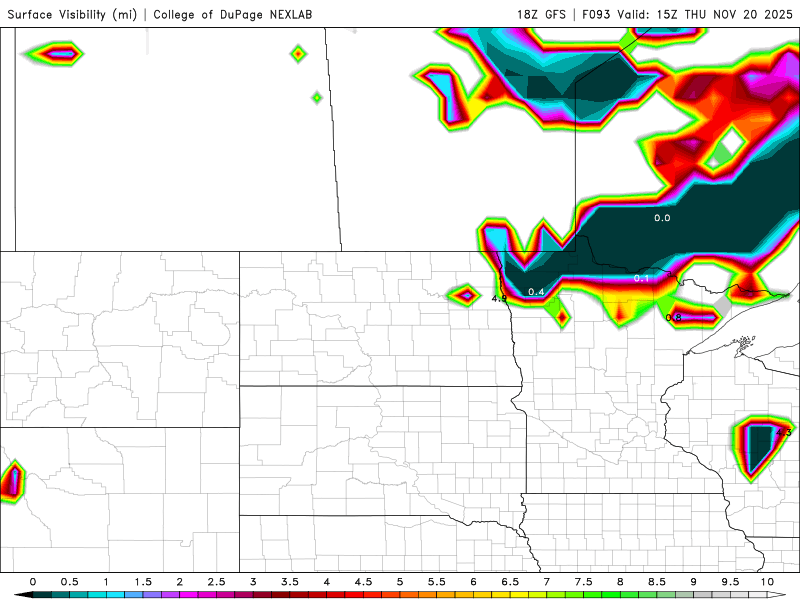The height and width of the screenshot is (600, 800).
Task: Click the '0.4' visibility value on map
Action: 536,292
